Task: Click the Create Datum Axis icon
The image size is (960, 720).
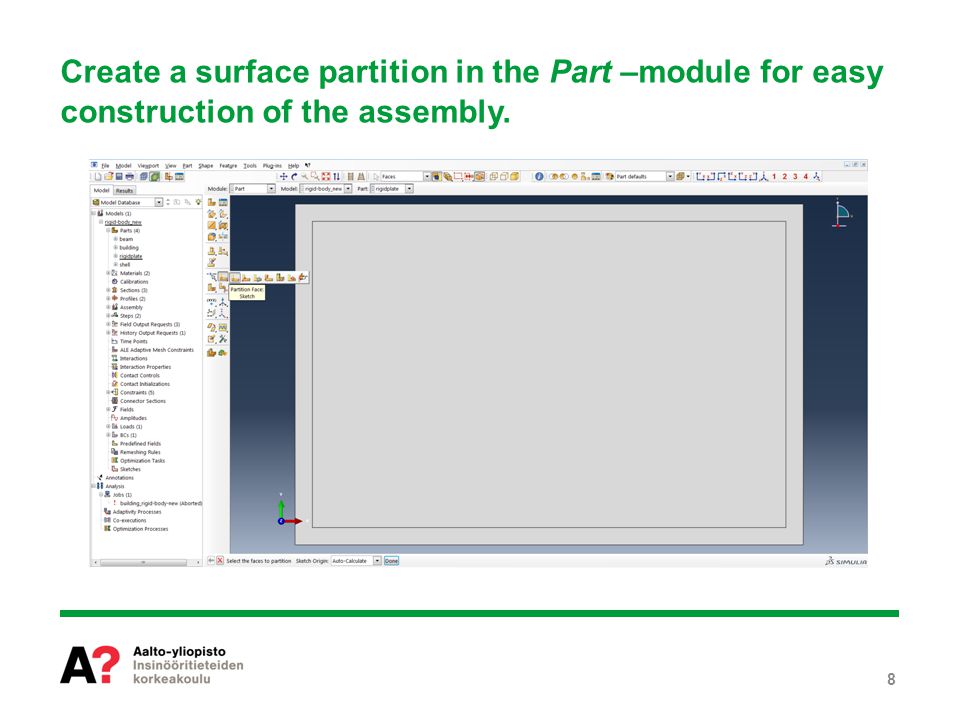Action: (223, 302)
